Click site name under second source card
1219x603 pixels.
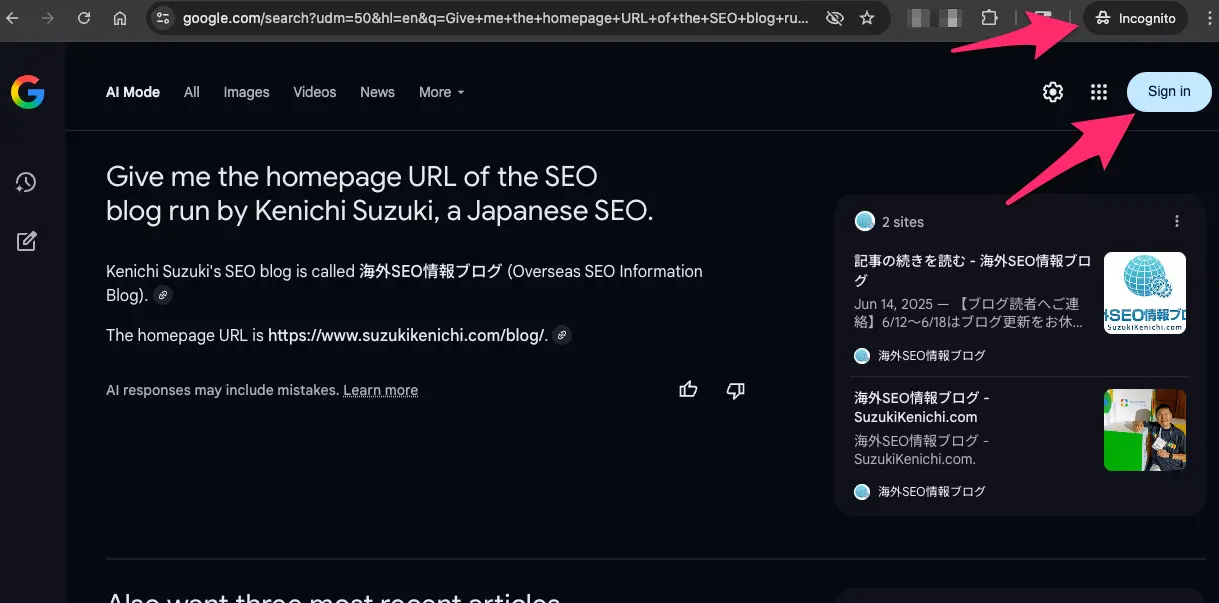[932, 491]
